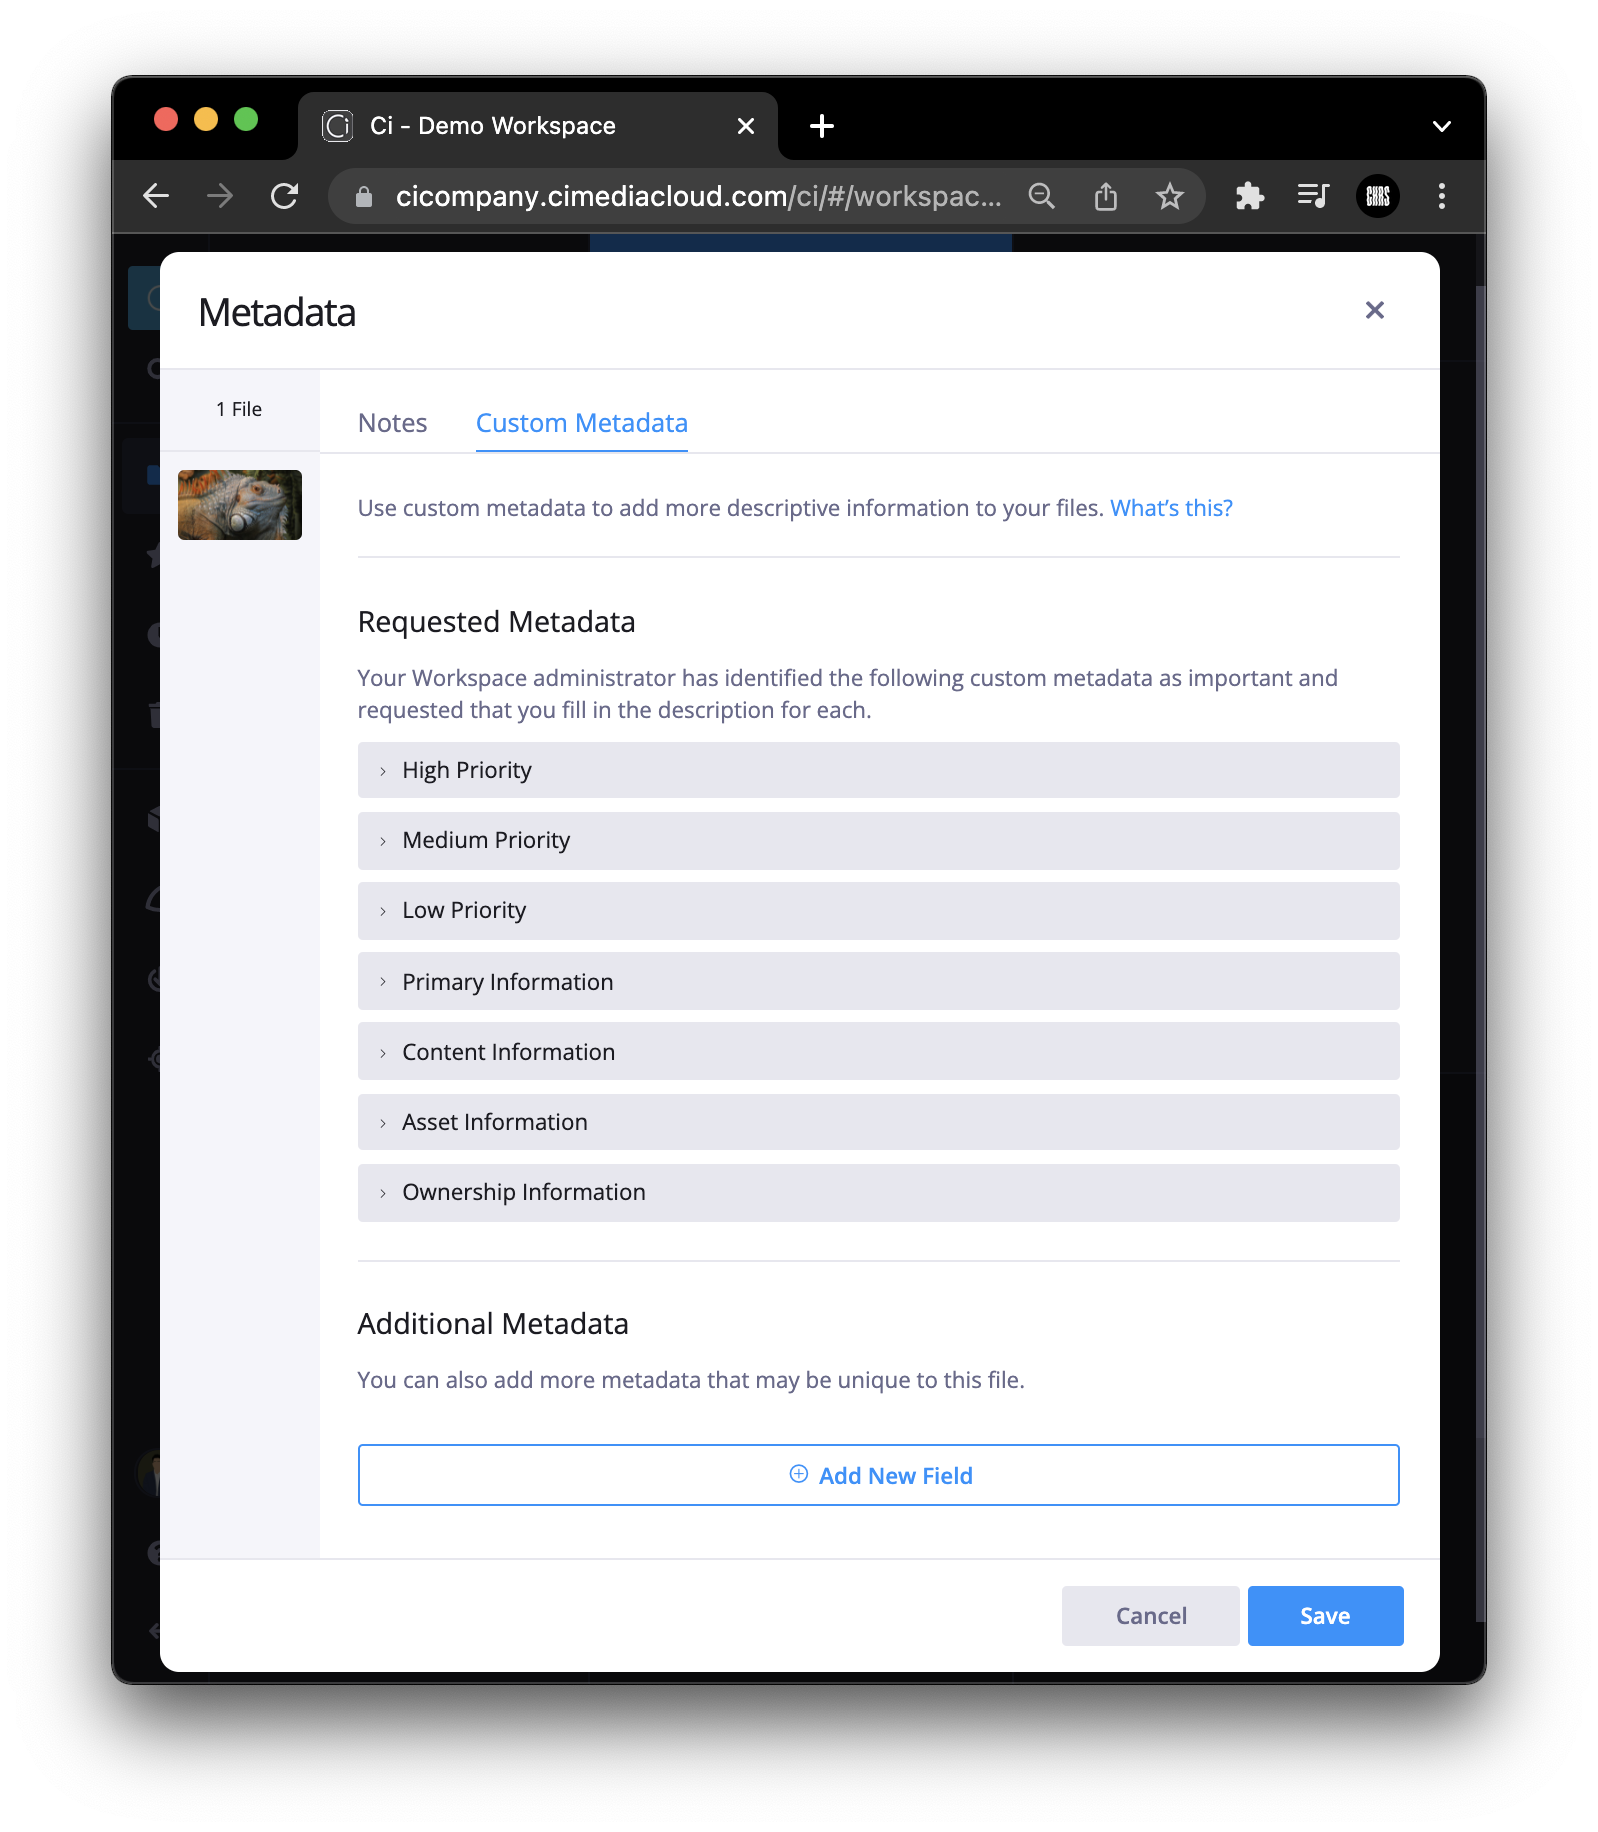Expand the High Priority section
The height and width of the screenshot is (1832, 1598).
[x=879, y=770]
